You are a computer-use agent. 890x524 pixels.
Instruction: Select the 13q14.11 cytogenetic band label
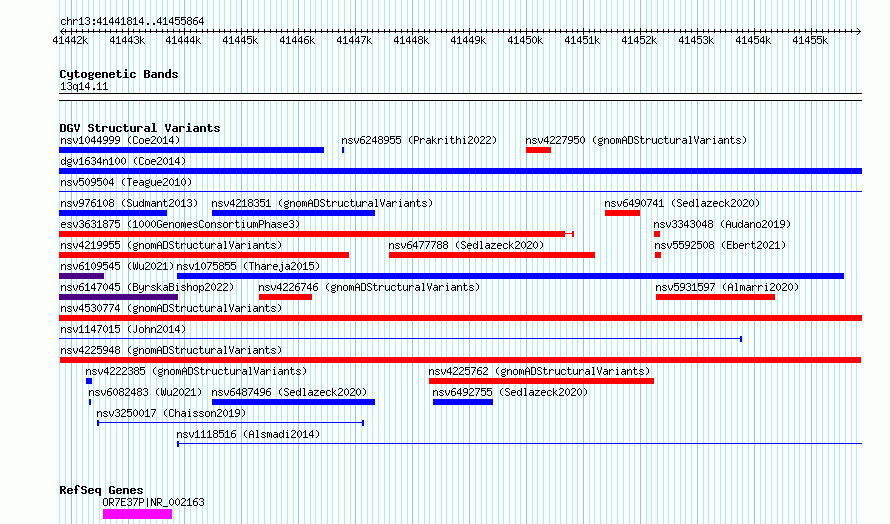point(84,86)
